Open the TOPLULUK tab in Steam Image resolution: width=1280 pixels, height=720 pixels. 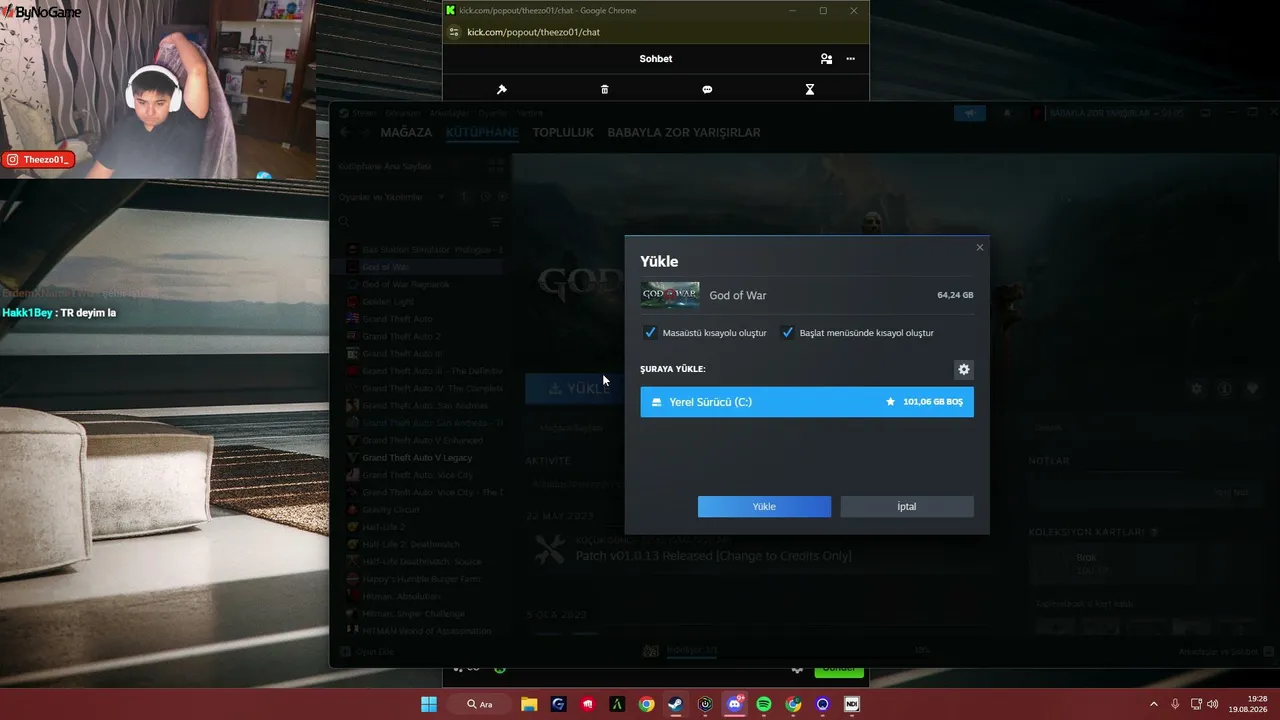pos(563,132)
